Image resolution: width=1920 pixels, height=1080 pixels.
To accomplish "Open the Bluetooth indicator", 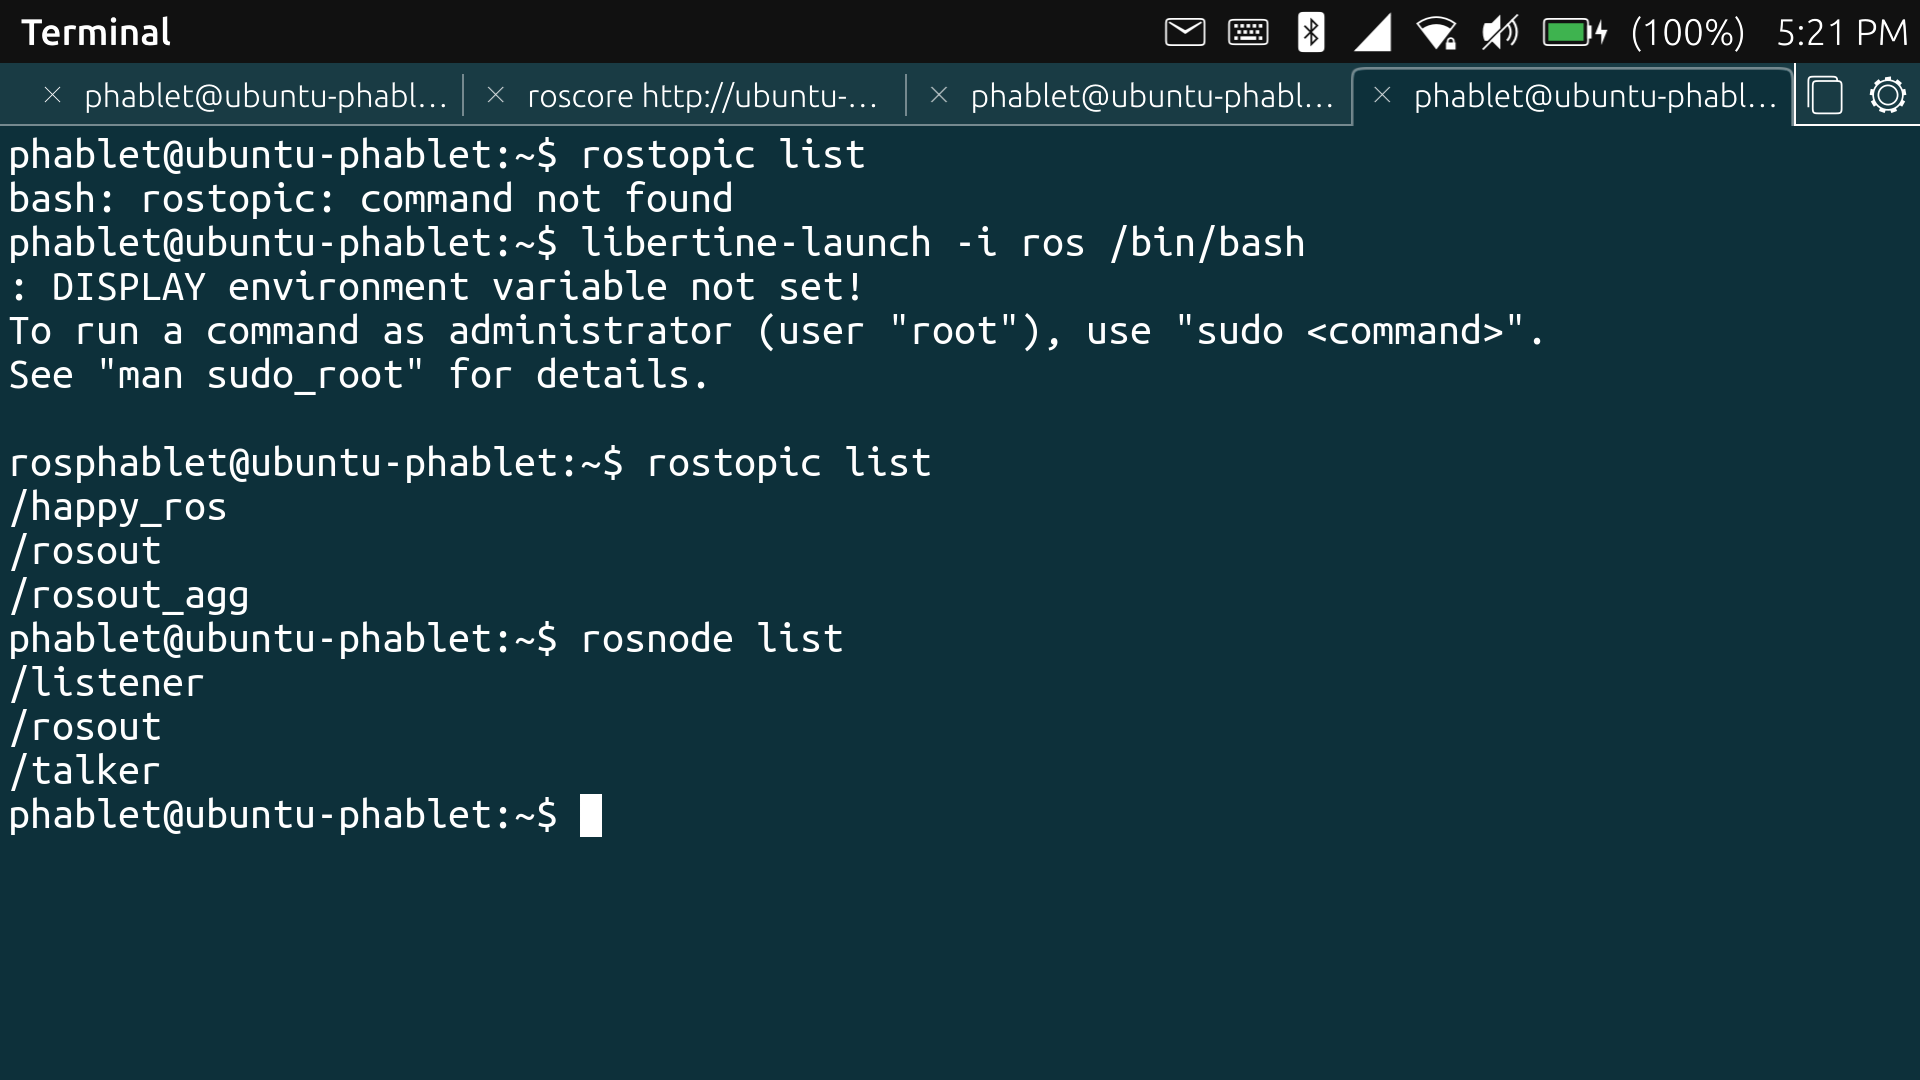I will (x=1310, y=32).
